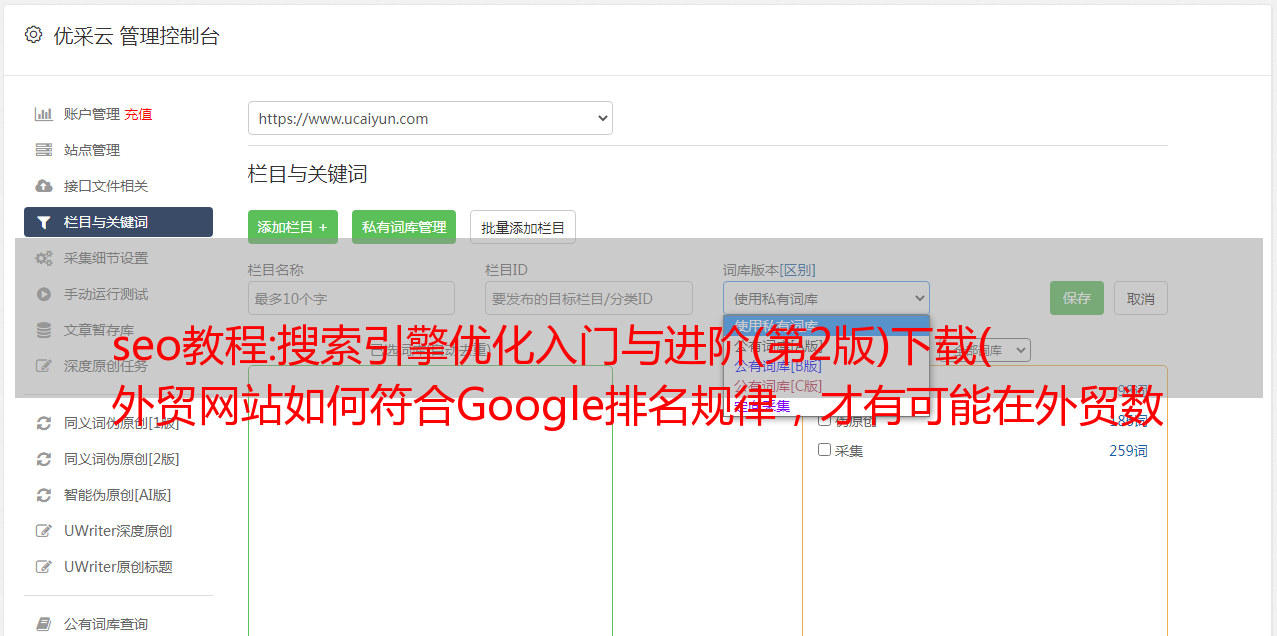
Task: Open the [区别] link beside 词库版本
Action: pos(799,270)
